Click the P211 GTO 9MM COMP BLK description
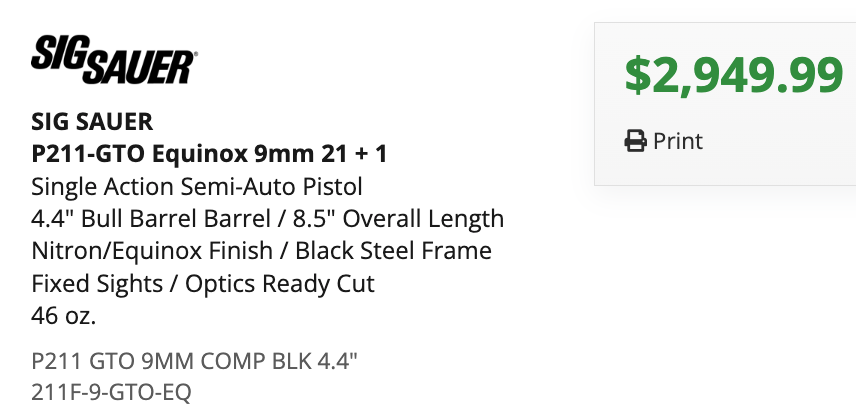This screenshot has width=856, height=410. [194, 361]
